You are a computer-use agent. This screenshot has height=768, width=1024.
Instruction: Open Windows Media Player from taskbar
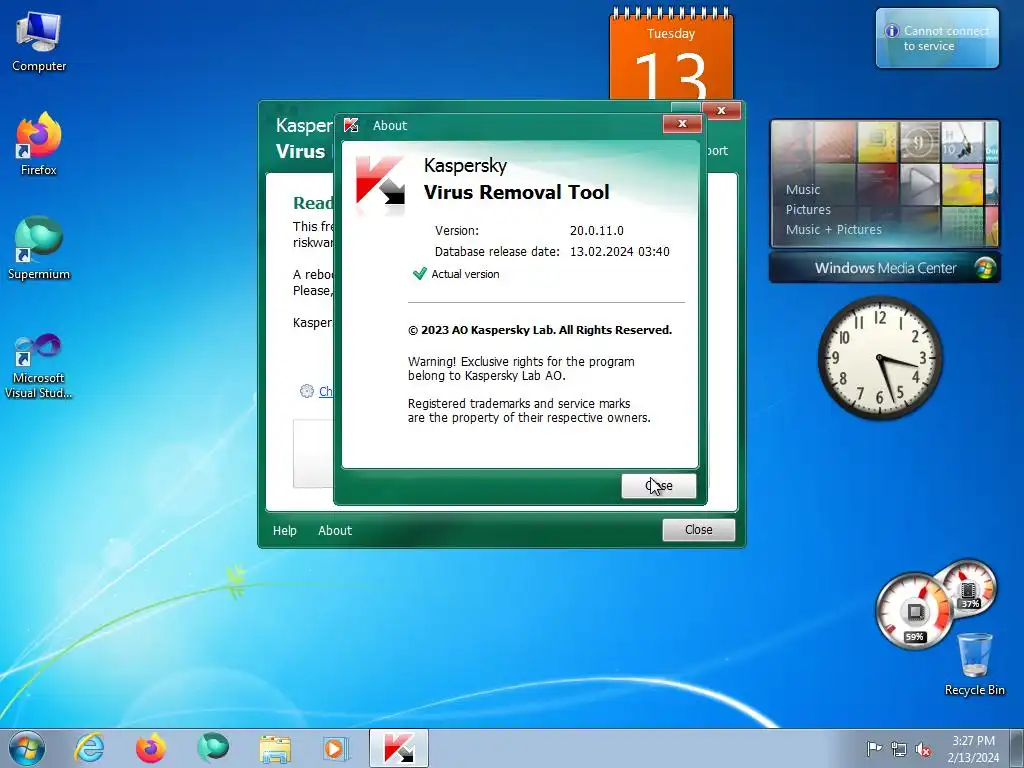336,748
